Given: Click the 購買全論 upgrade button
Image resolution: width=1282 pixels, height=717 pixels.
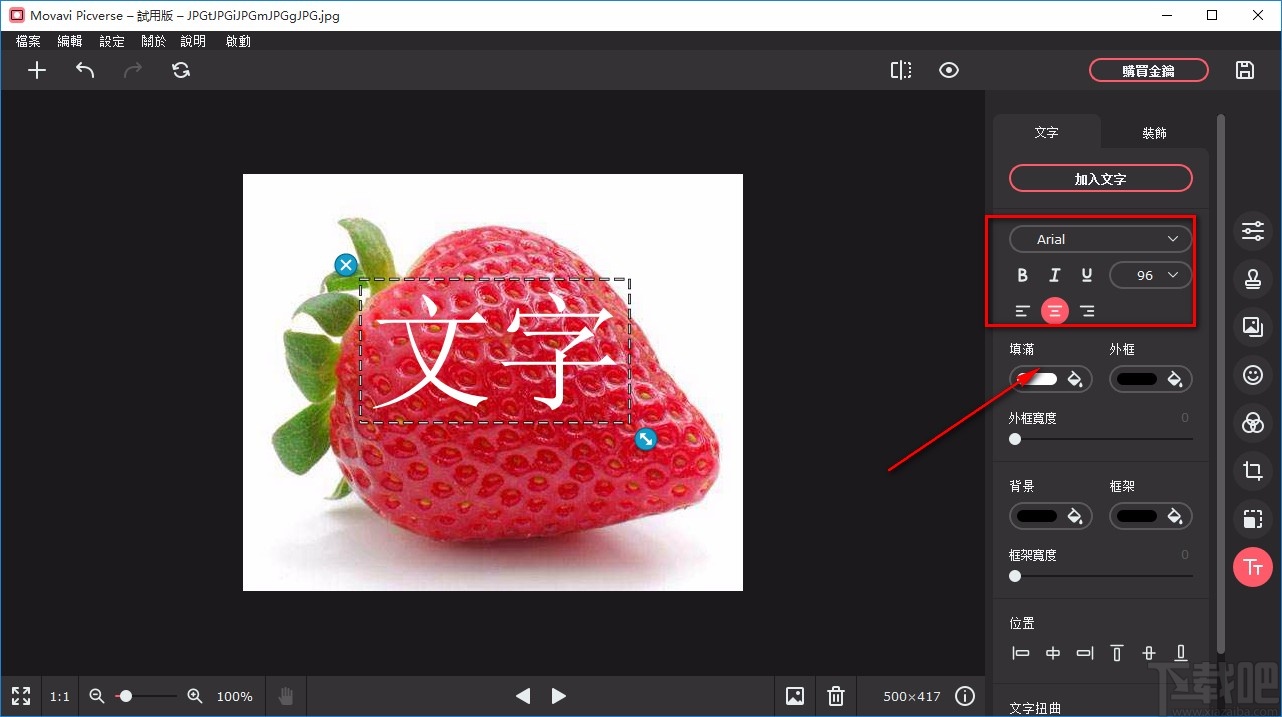Looking at the screenshot, I should tap(1148, 70).
